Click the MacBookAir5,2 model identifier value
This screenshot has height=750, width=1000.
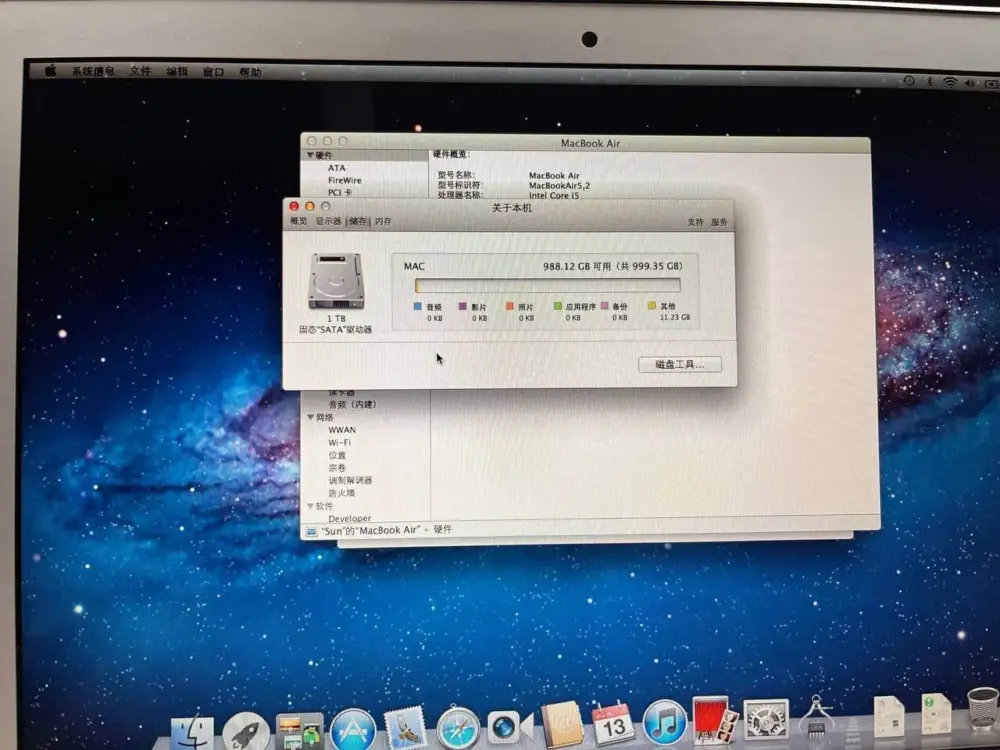pos(559,186)
